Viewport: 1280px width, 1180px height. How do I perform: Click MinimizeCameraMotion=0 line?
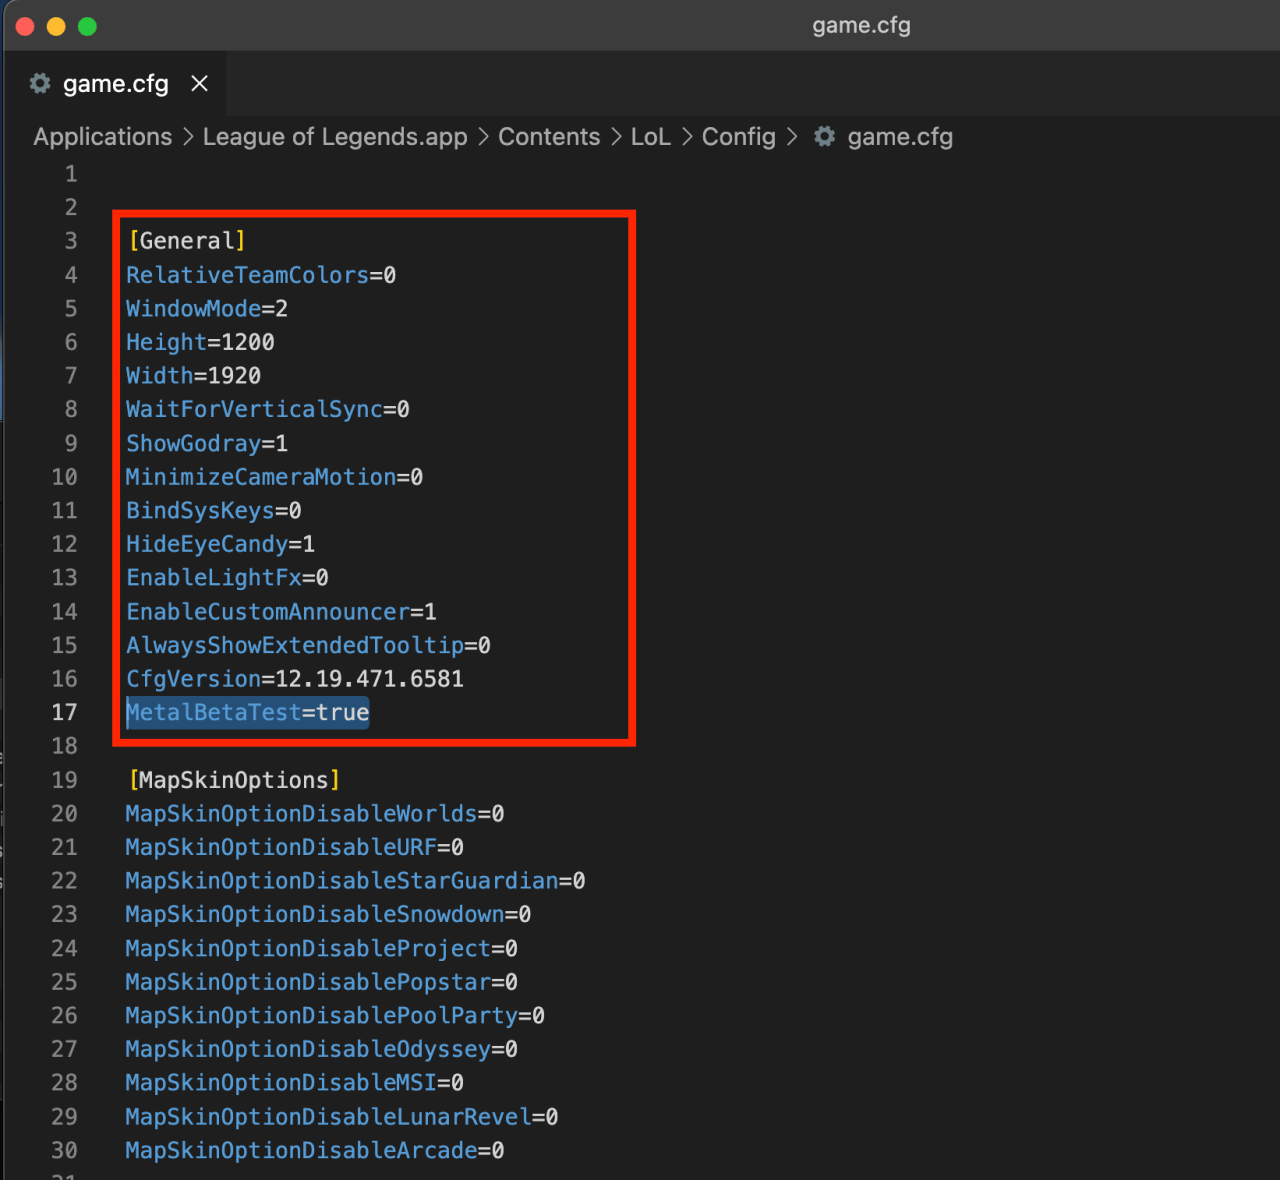[274, 477]
